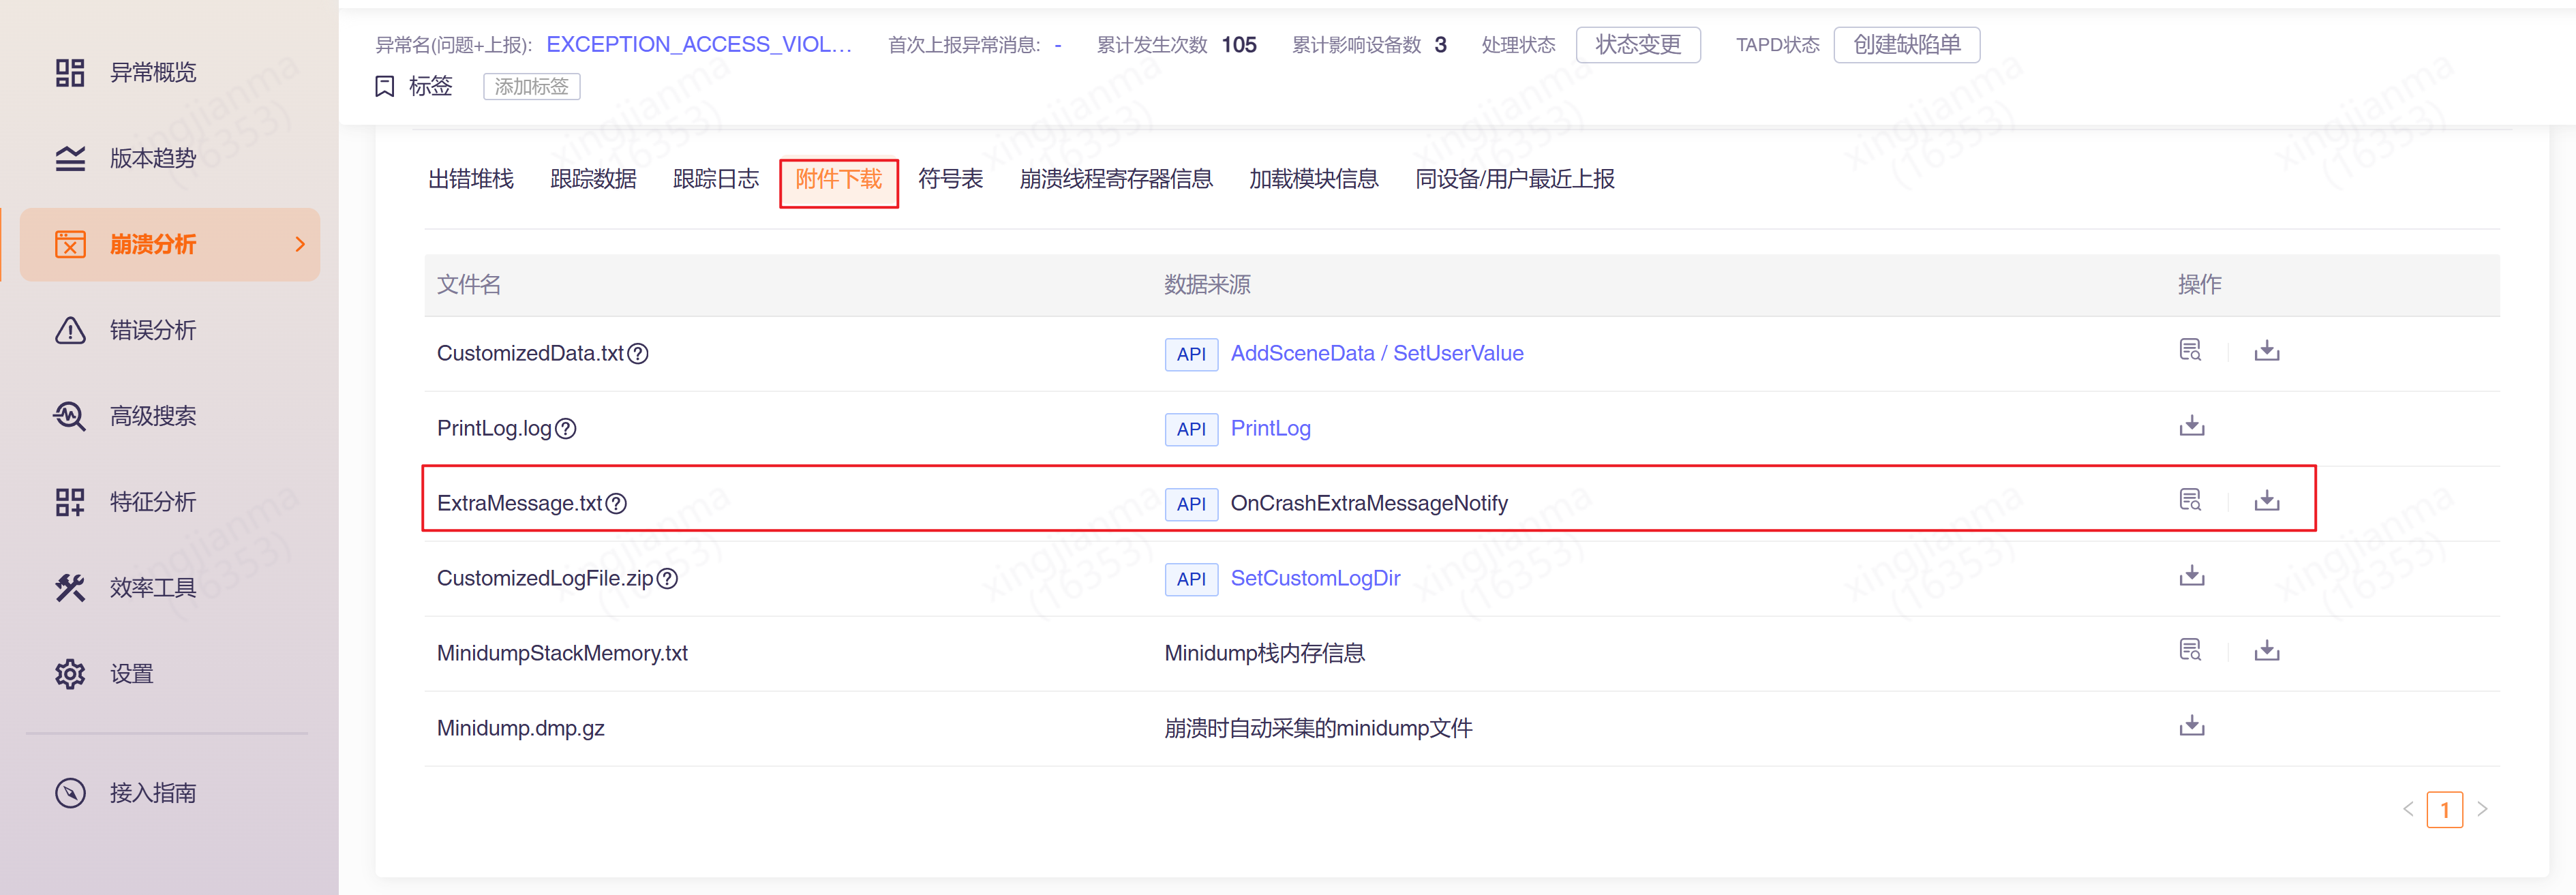Open the SetCustomLogDir API link

click(x=1314, y=578)
